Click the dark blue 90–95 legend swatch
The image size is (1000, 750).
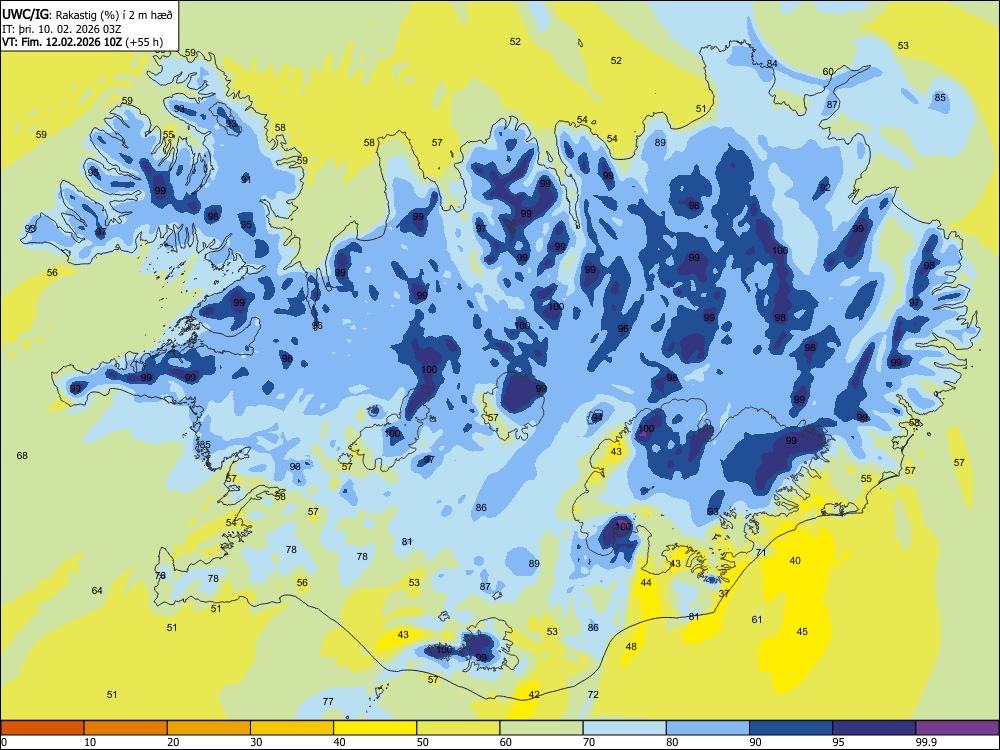pyautogui.click(x=791, y=728)
